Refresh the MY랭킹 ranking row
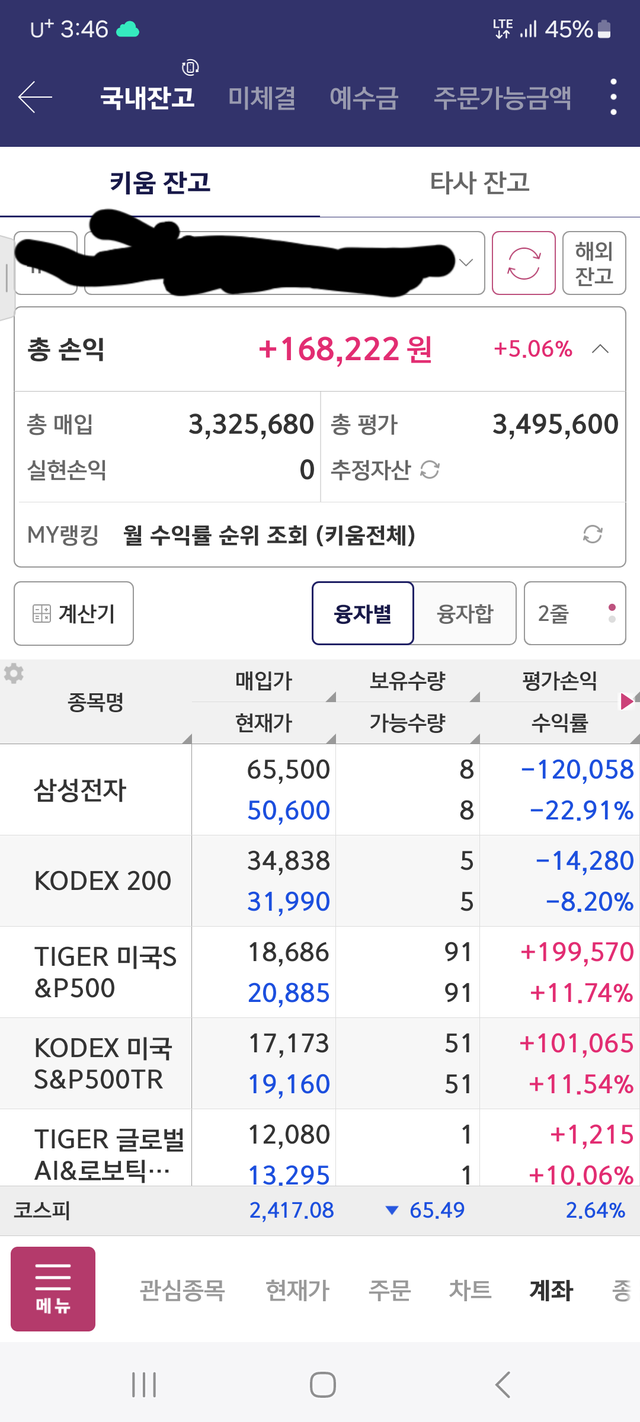The image size is (640, 1422). click(x=592, y=535)
